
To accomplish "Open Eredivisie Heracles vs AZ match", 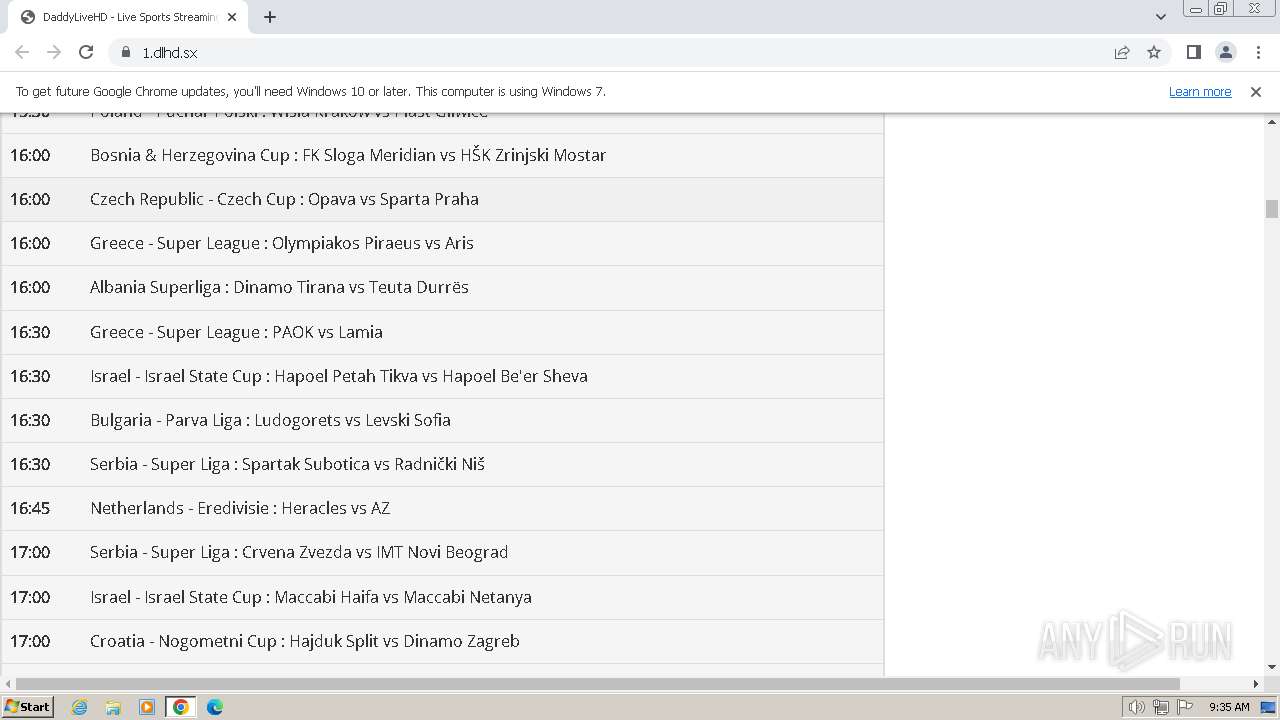I will 442,508.
